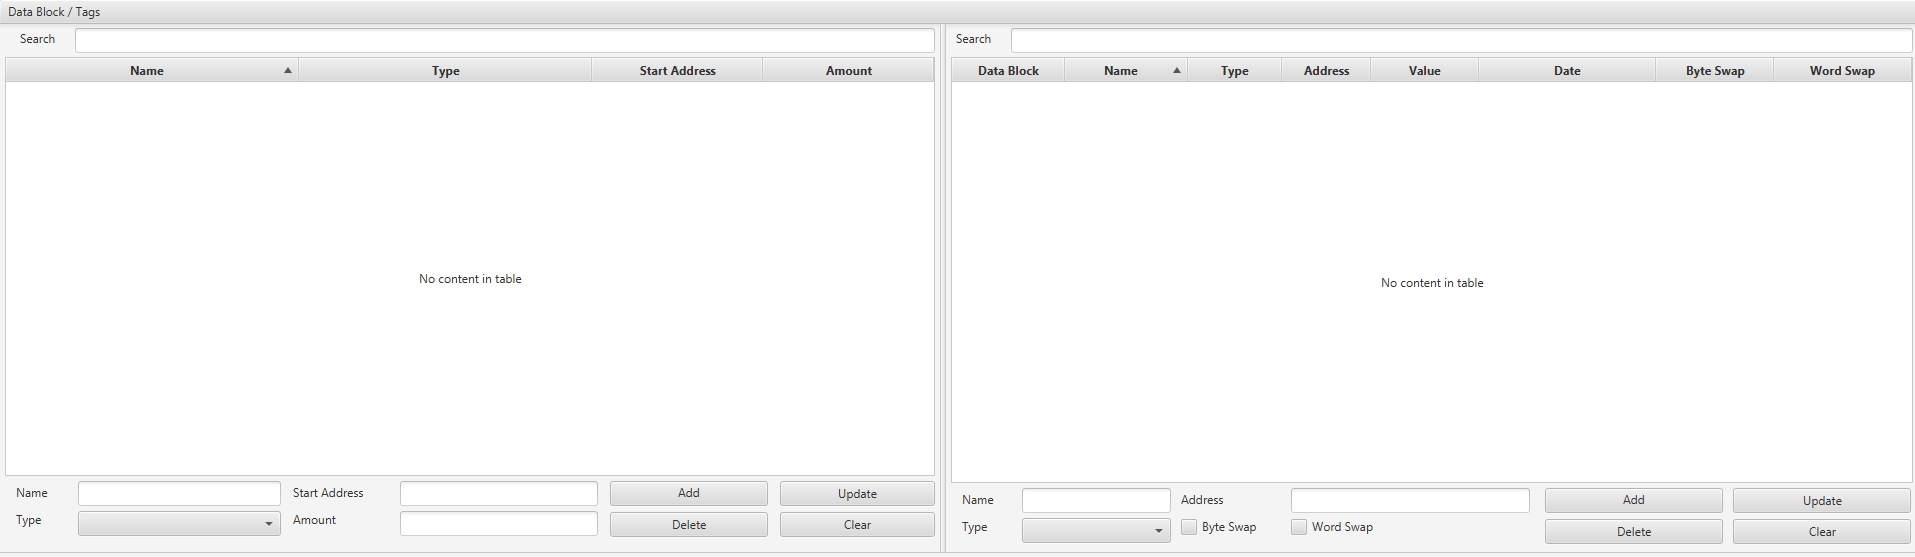Open the tag Type dropdown
The image size is (1915, 557).
(1096, 530)
